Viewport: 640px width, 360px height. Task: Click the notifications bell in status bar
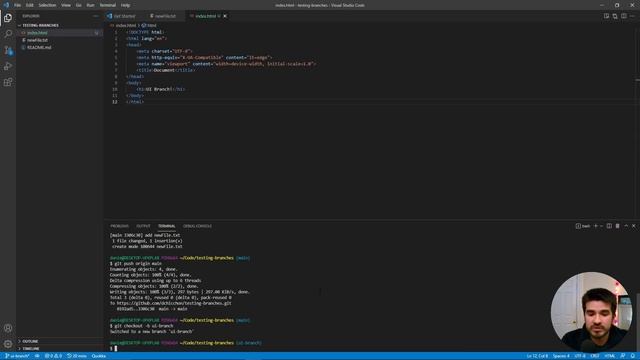click(x=632, y=356)
